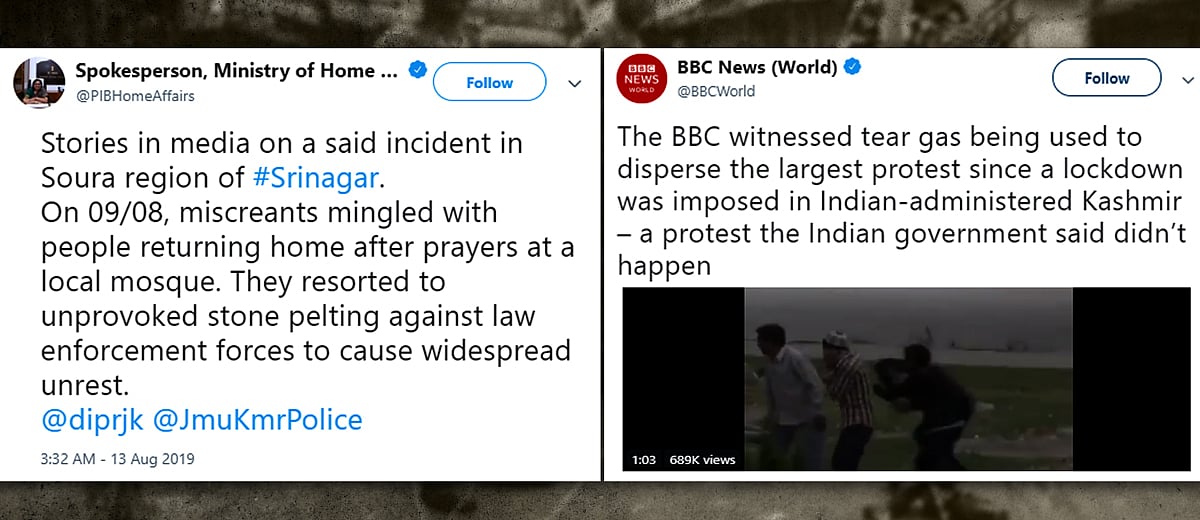Open the @BBCWorld handle
1200x520 pixels.
[716, 91]
